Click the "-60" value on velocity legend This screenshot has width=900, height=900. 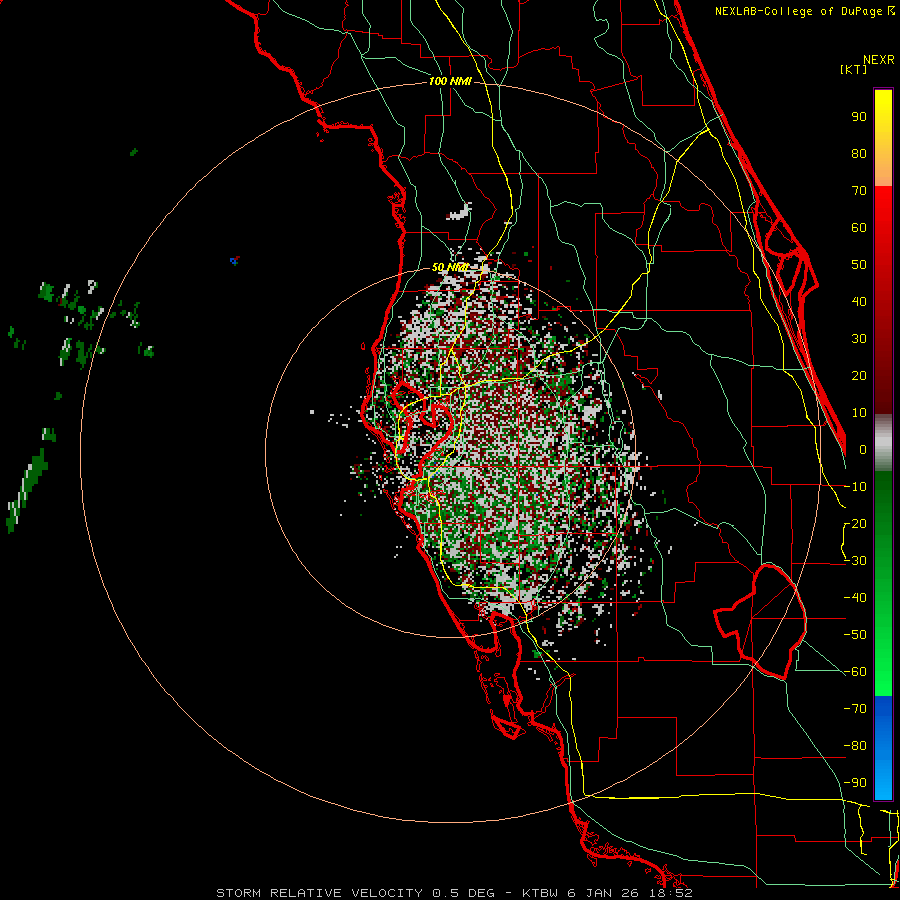pyautogui.click(x=855, y=672)
